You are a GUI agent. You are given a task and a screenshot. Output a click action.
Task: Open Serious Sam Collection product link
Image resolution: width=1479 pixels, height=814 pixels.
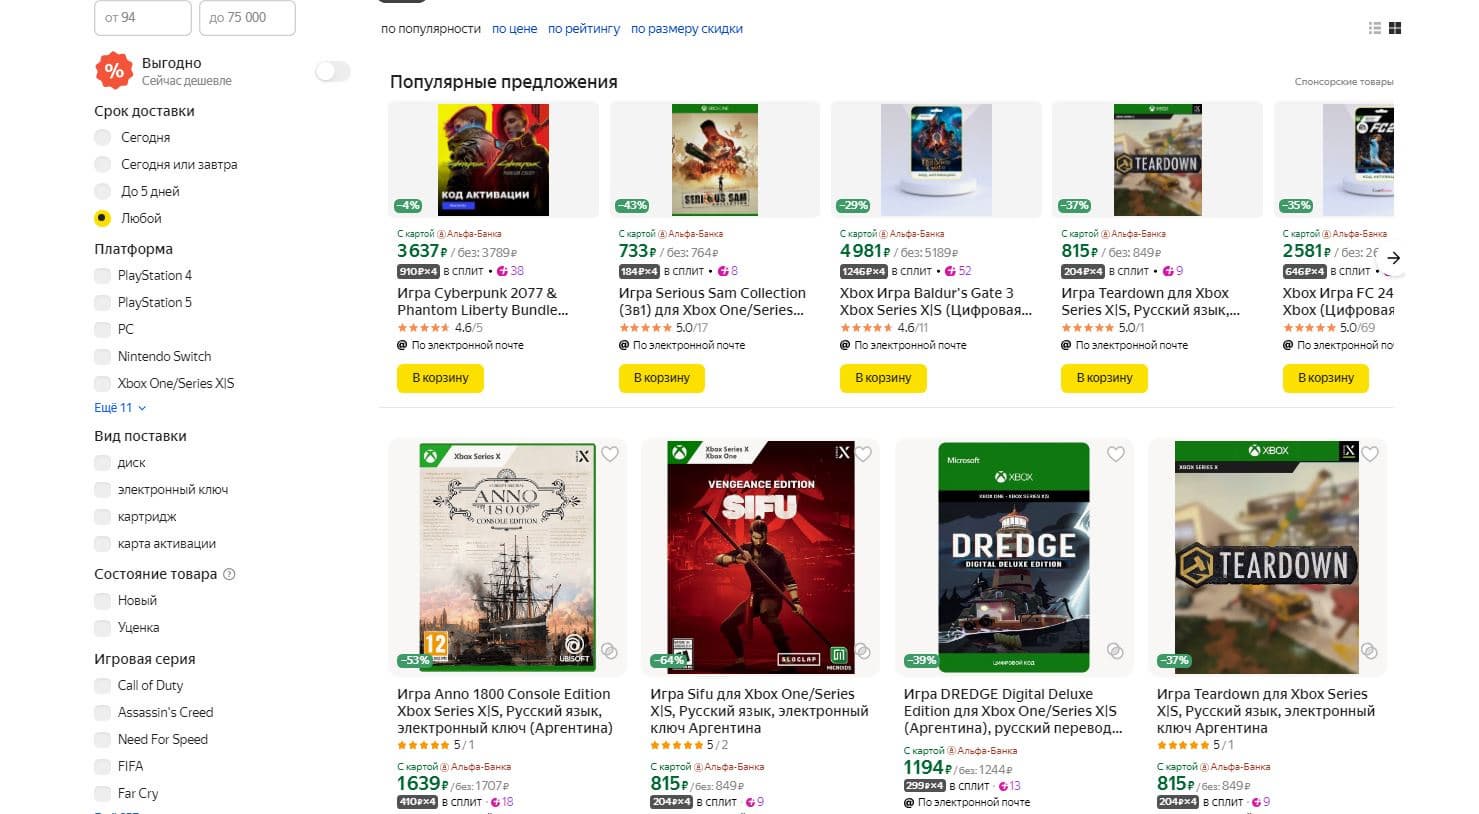click(712, 301)
